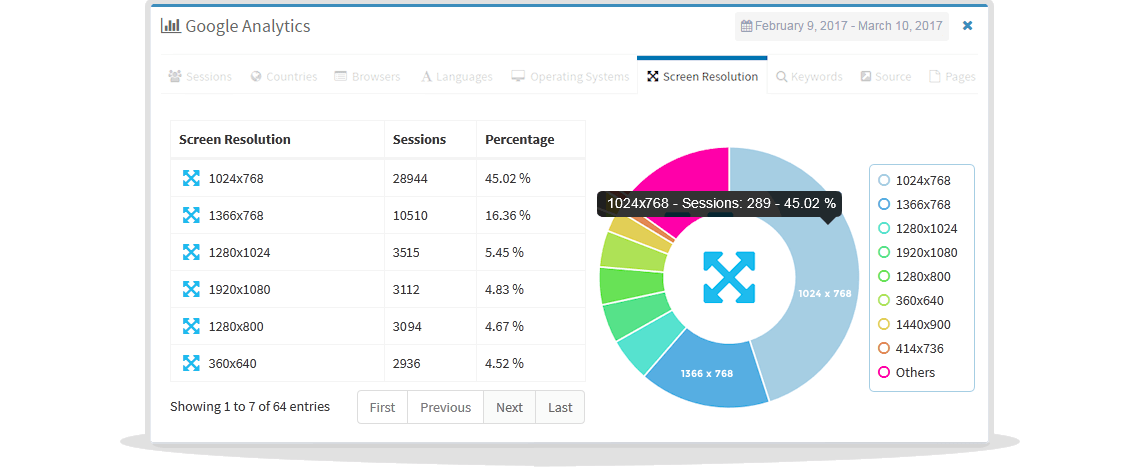This screenshot has width=1140, height=467.
Task: Open the Countries tab
Action: click(x=284, y=76)
